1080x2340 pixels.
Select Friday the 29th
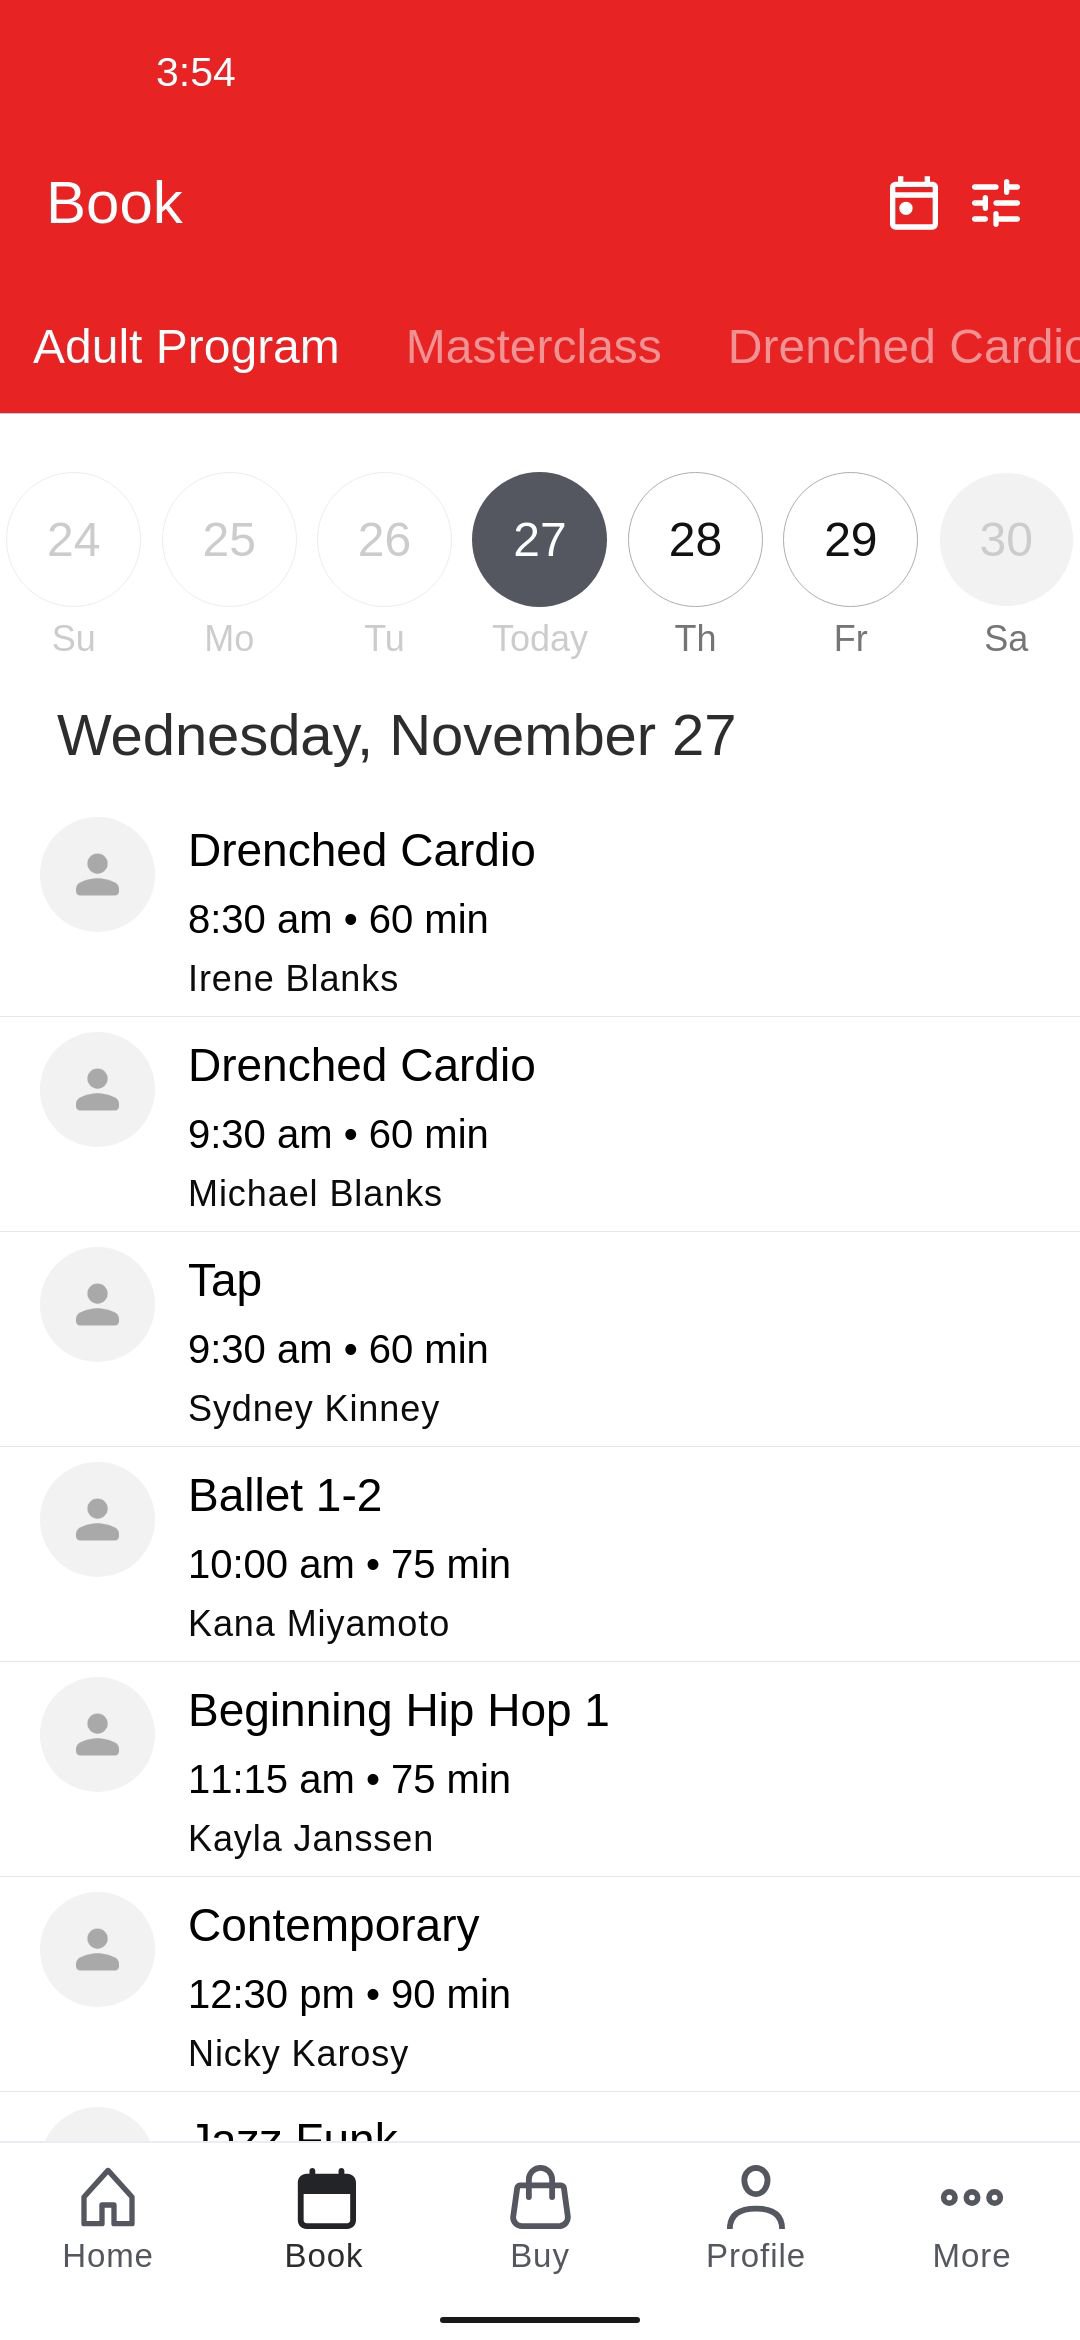click(850, 540)
